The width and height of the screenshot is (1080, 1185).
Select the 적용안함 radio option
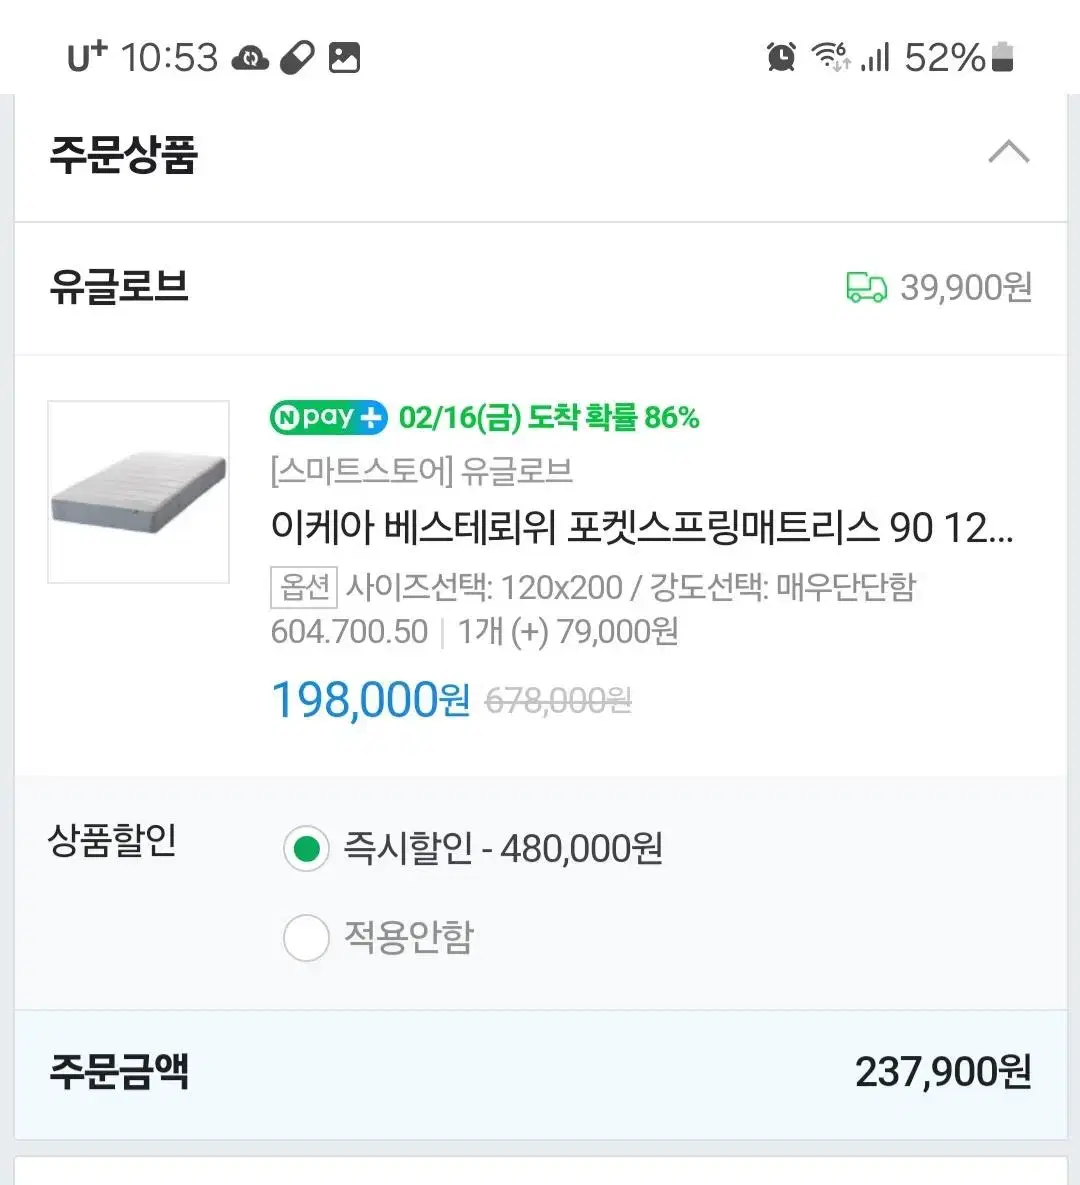306,938
